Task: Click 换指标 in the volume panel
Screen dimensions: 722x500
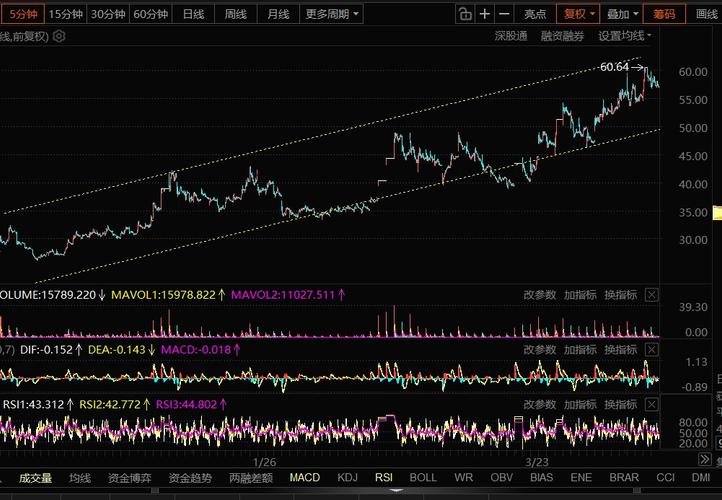Action: (x=620, y=295)
